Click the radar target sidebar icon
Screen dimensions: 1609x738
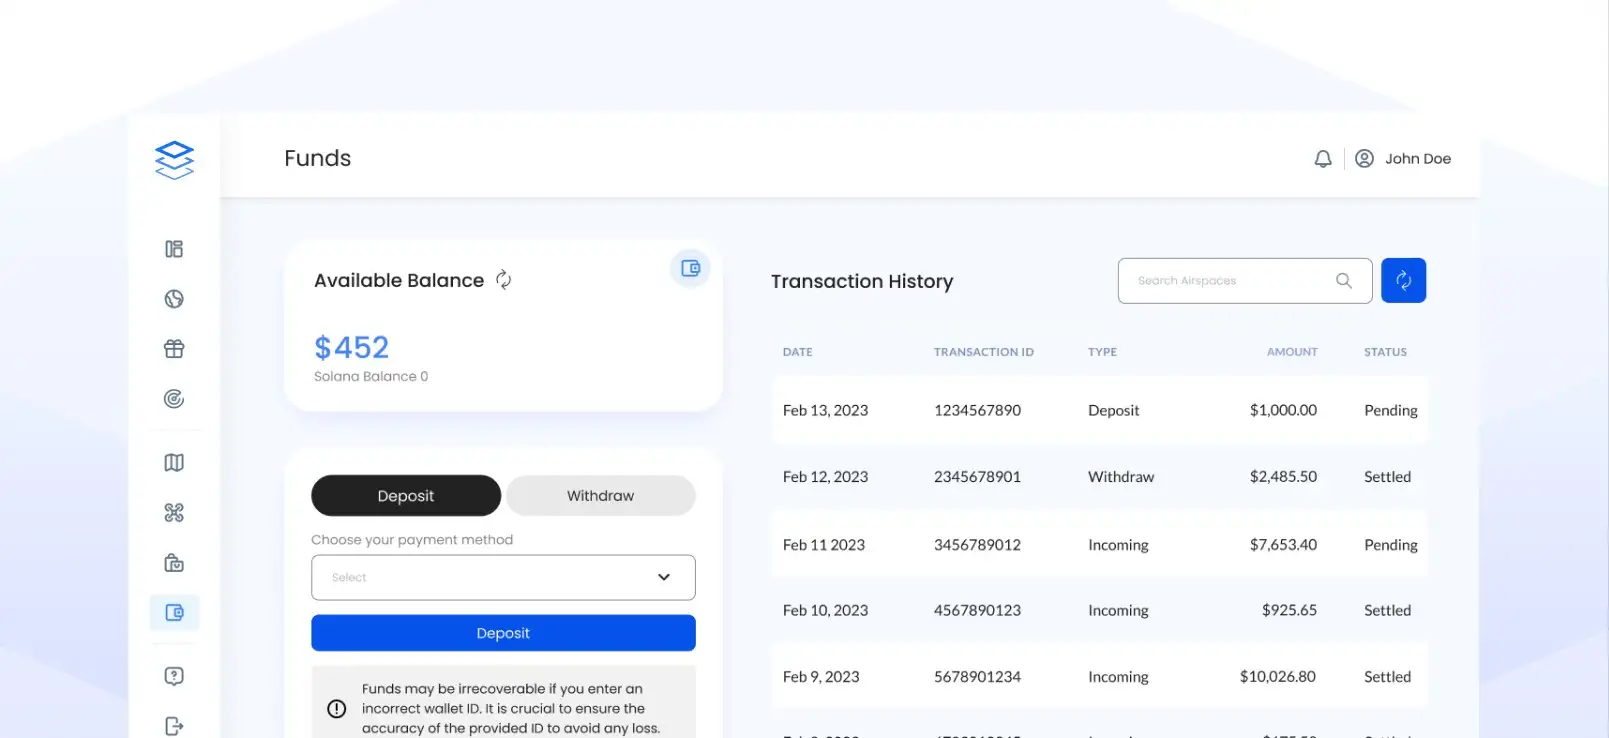pos(174,399)
